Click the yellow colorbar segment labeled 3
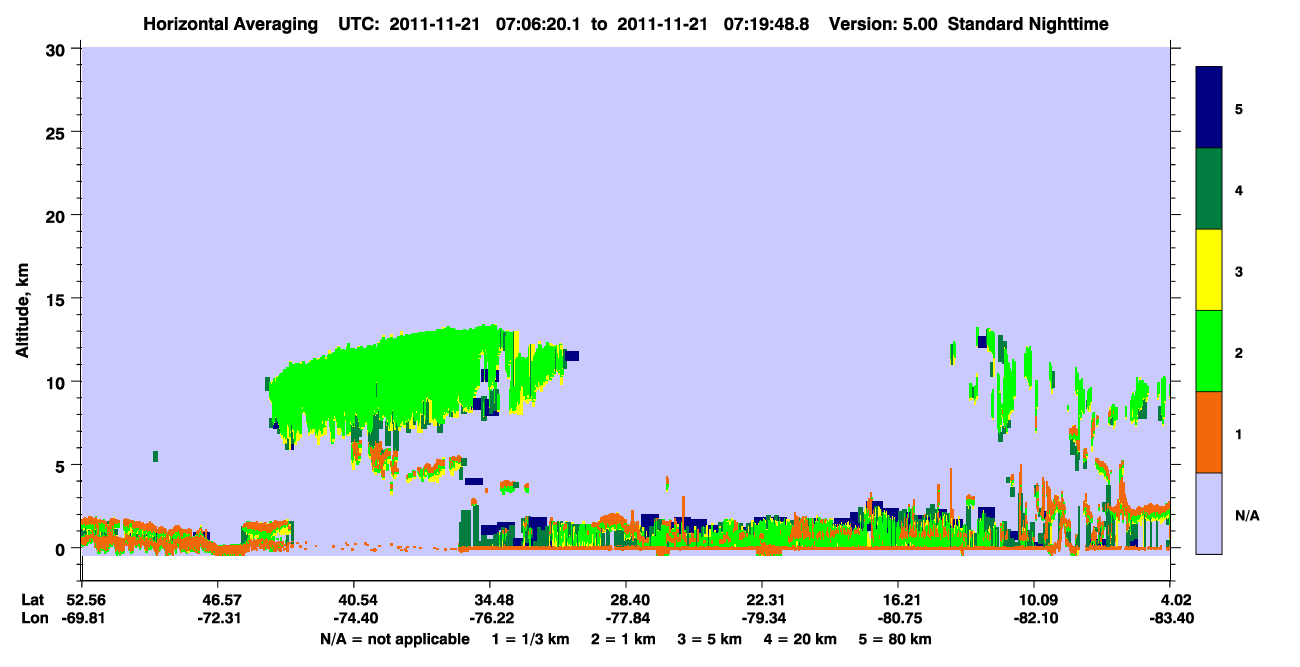The height and width of the screenshot is (667, 1300). click(1209, 270)
